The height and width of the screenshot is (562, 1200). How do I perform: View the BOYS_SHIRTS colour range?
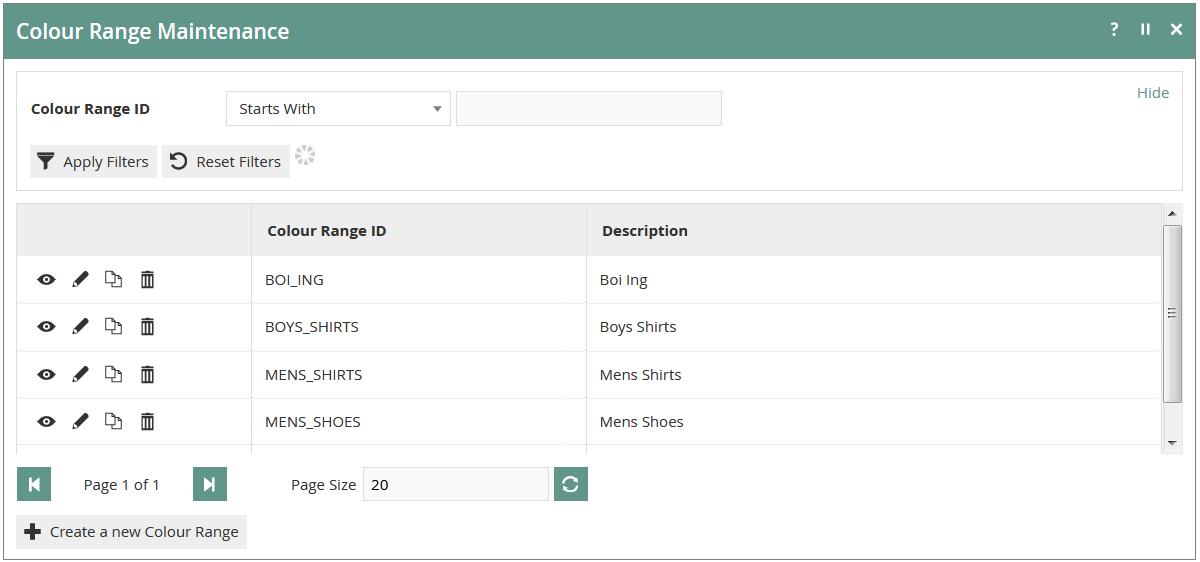click(46, 327)
